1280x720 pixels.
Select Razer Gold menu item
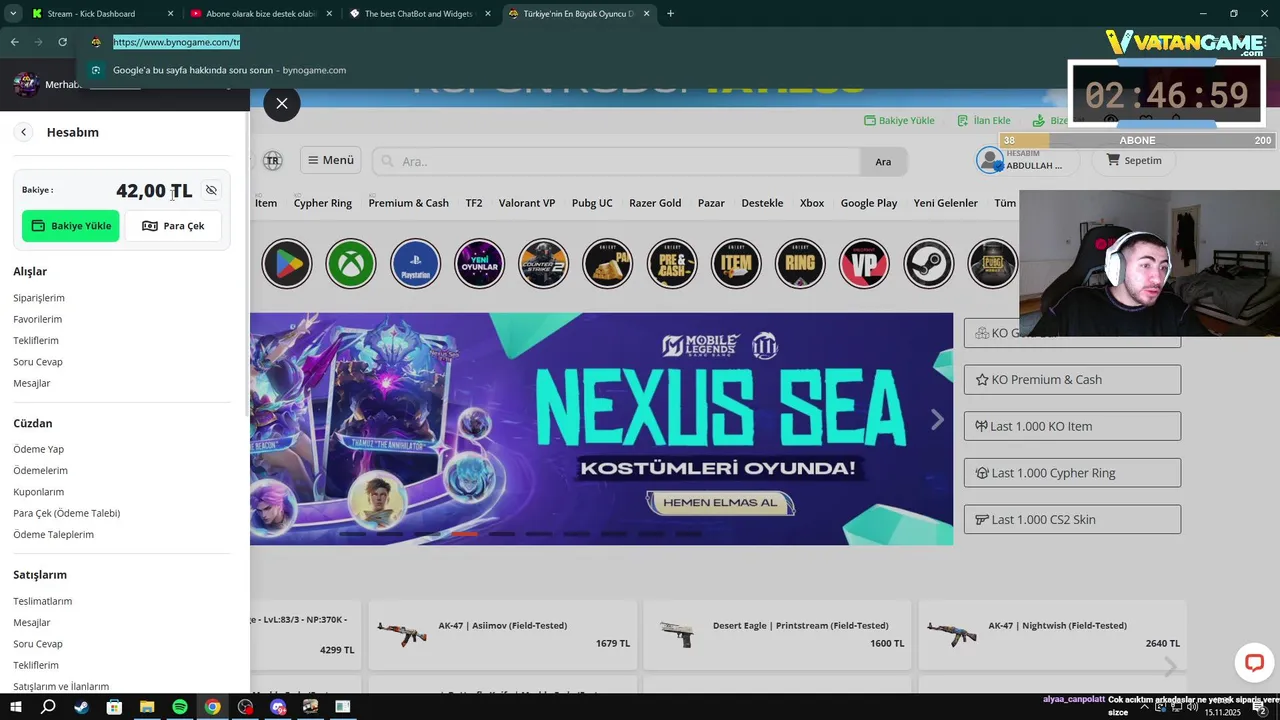(x=655, y=203)
